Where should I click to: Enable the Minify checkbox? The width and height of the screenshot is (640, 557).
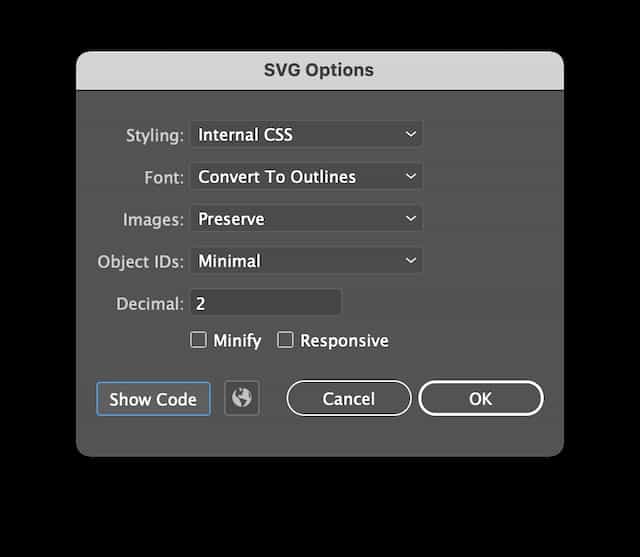[x=199, y=340]
